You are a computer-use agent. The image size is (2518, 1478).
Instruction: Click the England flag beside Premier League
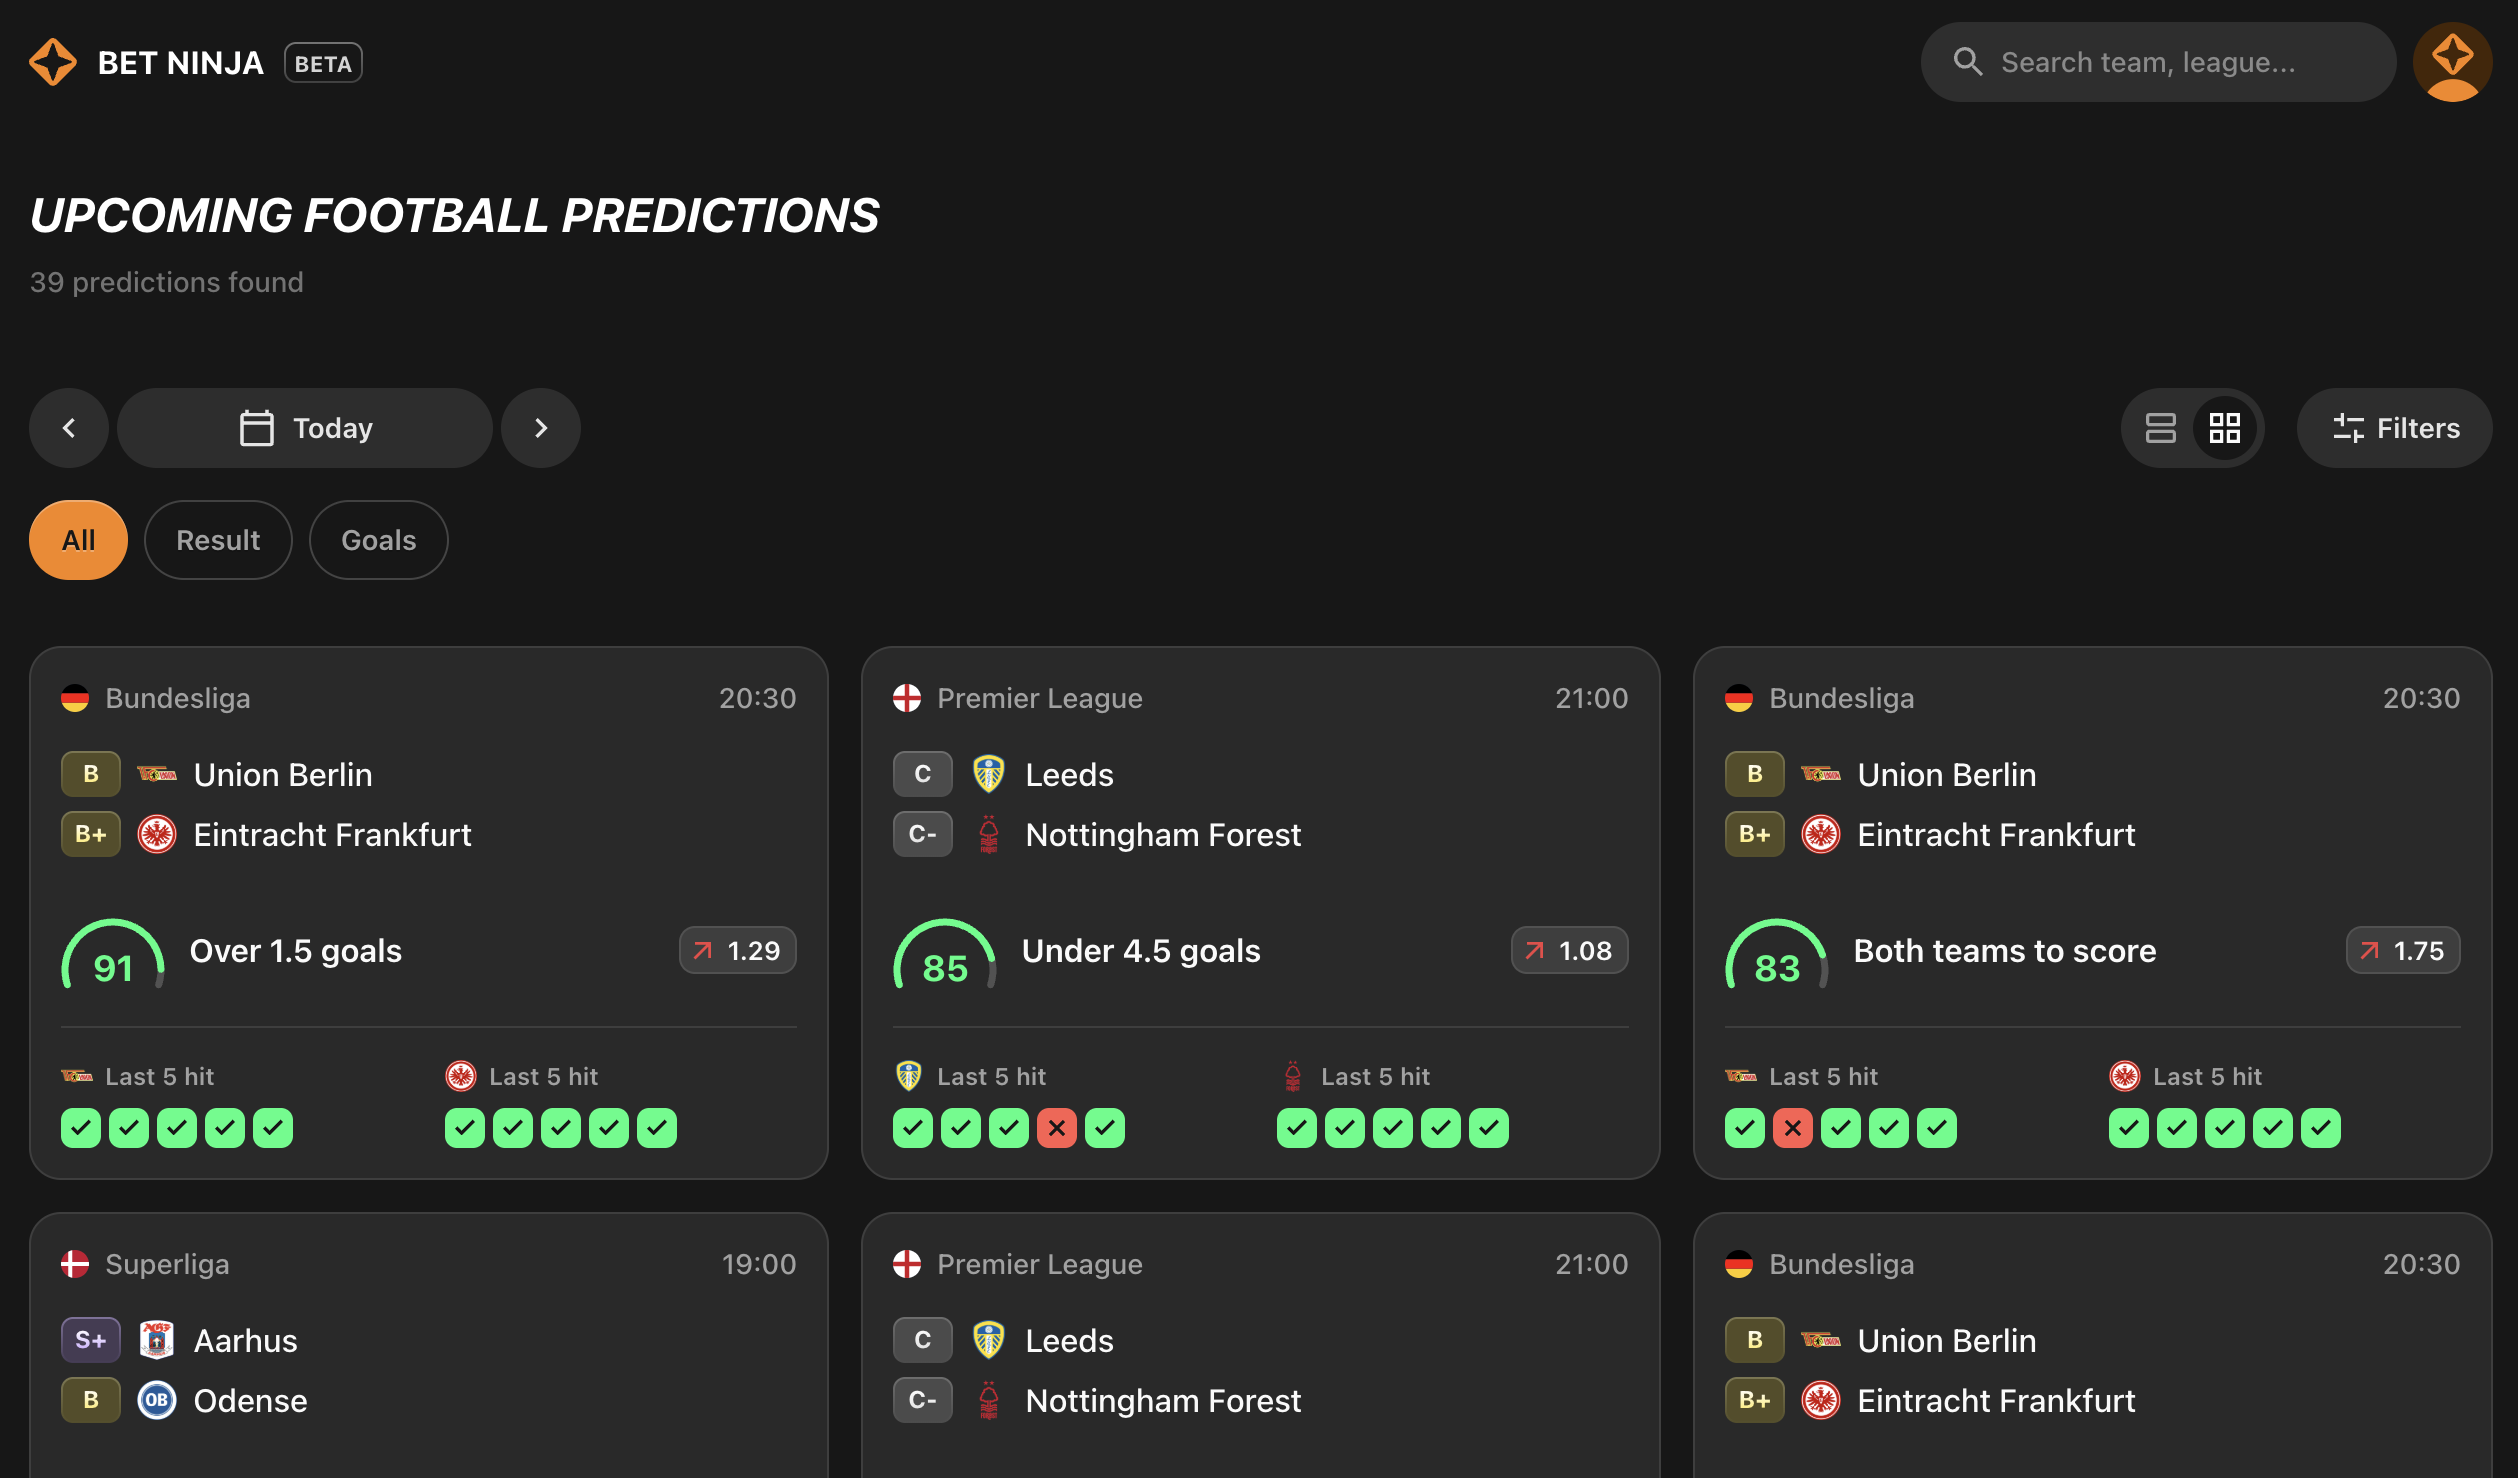(x=906, y=697)
